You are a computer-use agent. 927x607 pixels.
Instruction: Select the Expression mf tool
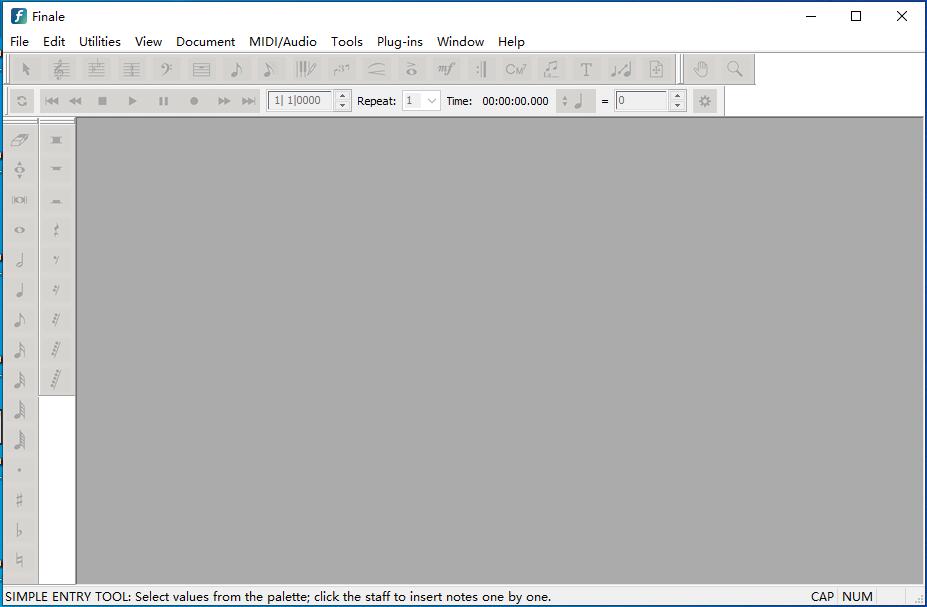(x=446, y=69)
